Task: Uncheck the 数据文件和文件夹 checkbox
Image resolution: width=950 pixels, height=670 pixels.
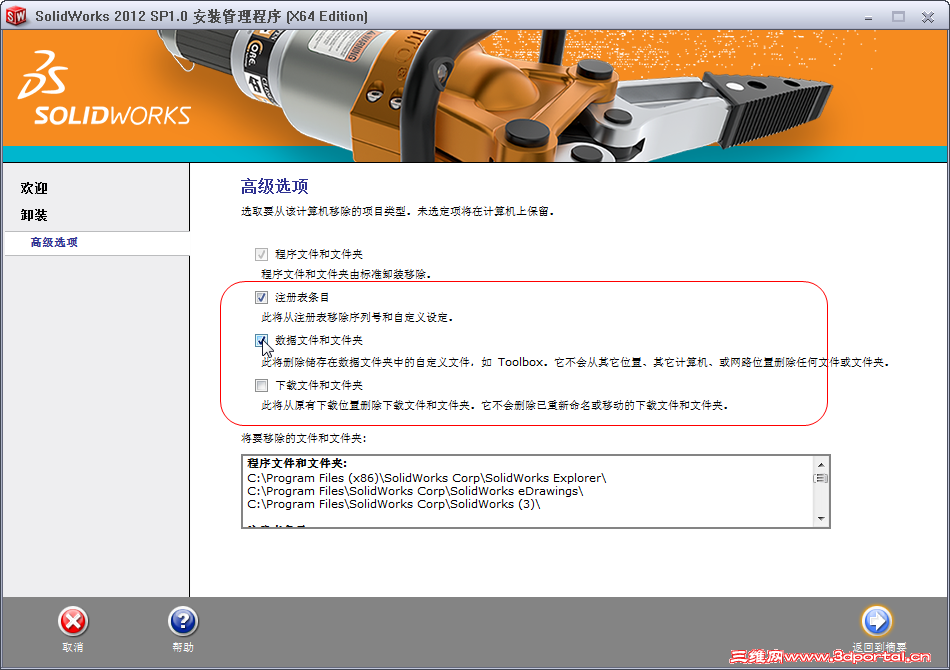Action: pos(261,340)
